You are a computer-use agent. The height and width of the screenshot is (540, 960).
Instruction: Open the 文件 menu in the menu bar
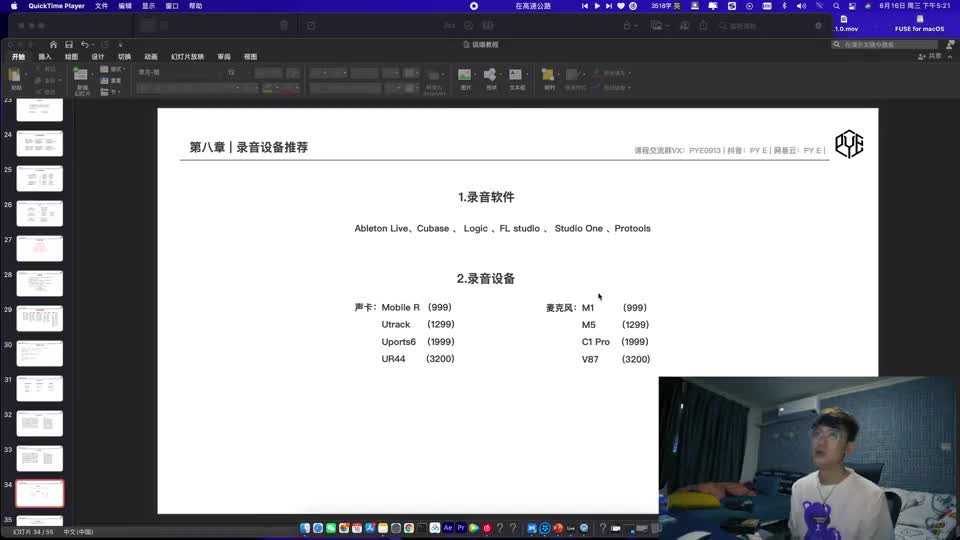coord(102,6)
